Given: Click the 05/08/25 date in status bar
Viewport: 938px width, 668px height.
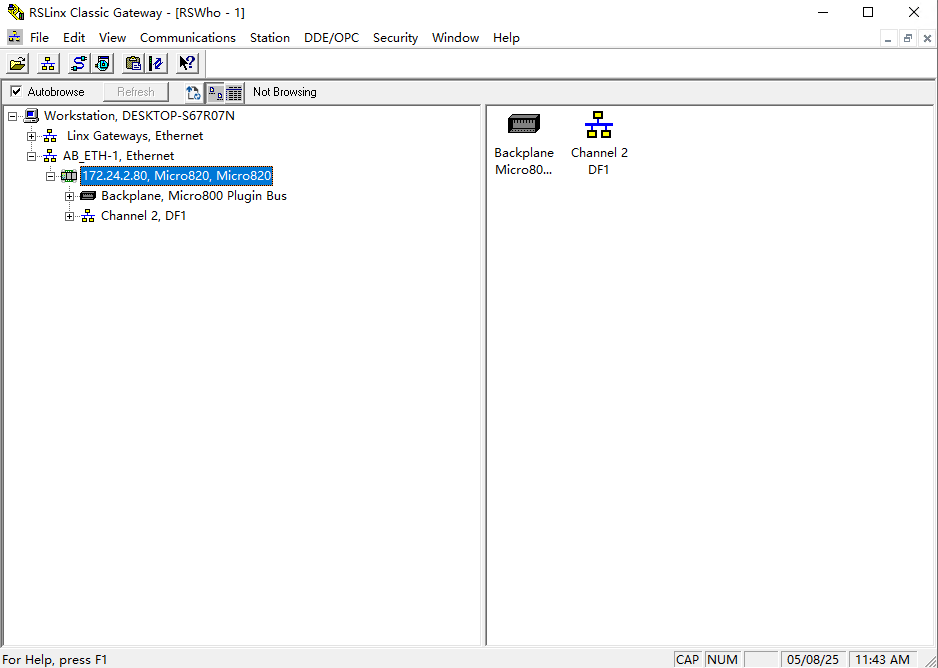Looking at the screenshot, I should click(x=813, y=660).
